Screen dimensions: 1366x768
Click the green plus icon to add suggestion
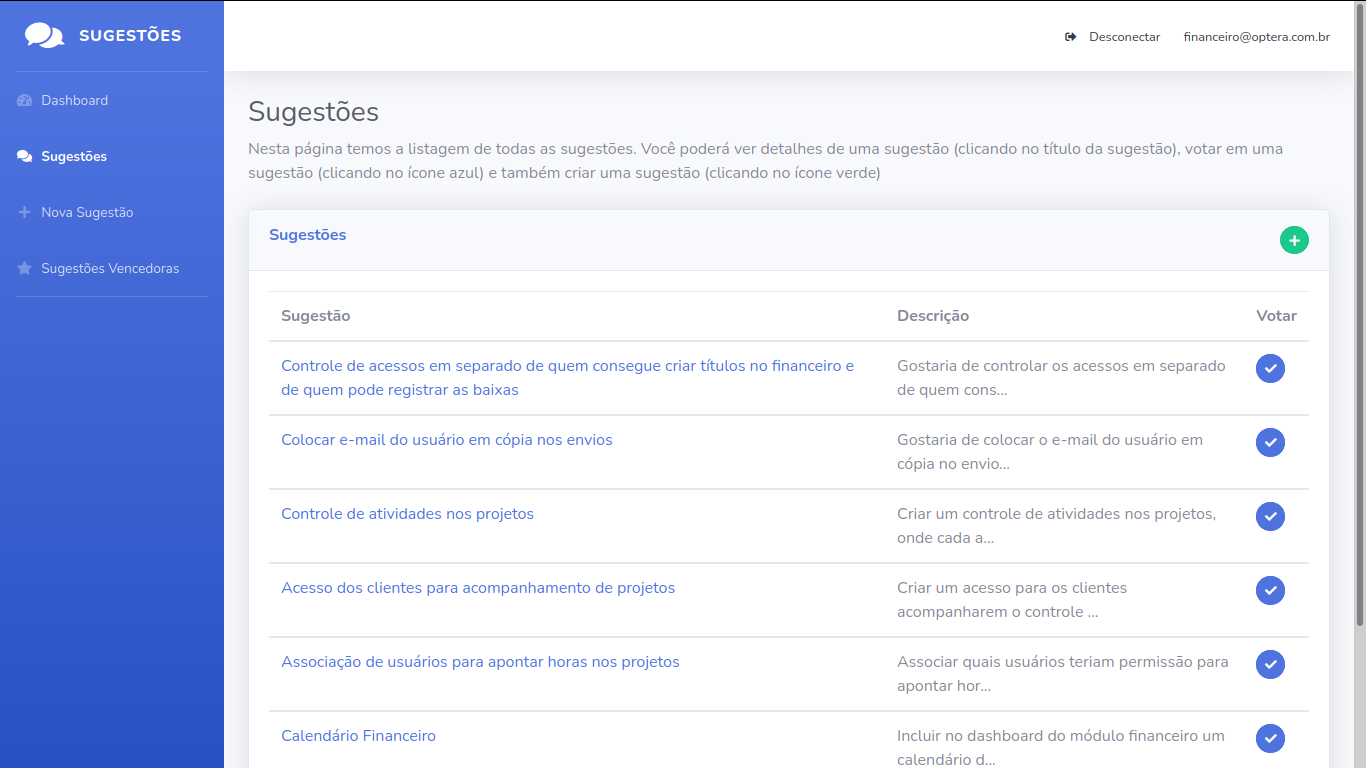point(1294,240)
